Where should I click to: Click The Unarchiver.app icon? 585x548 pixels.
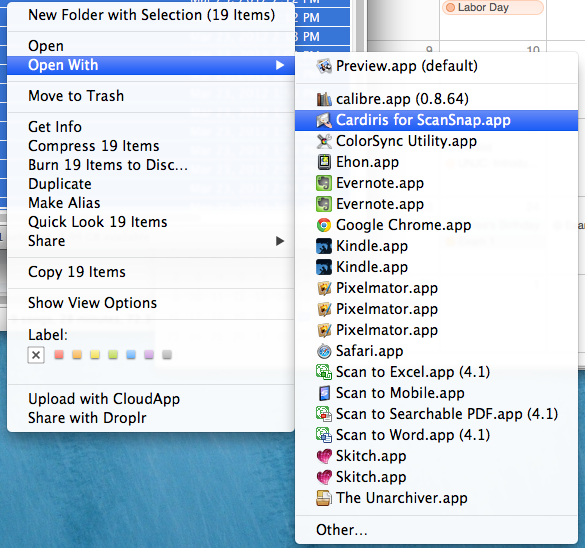point(324,498)
